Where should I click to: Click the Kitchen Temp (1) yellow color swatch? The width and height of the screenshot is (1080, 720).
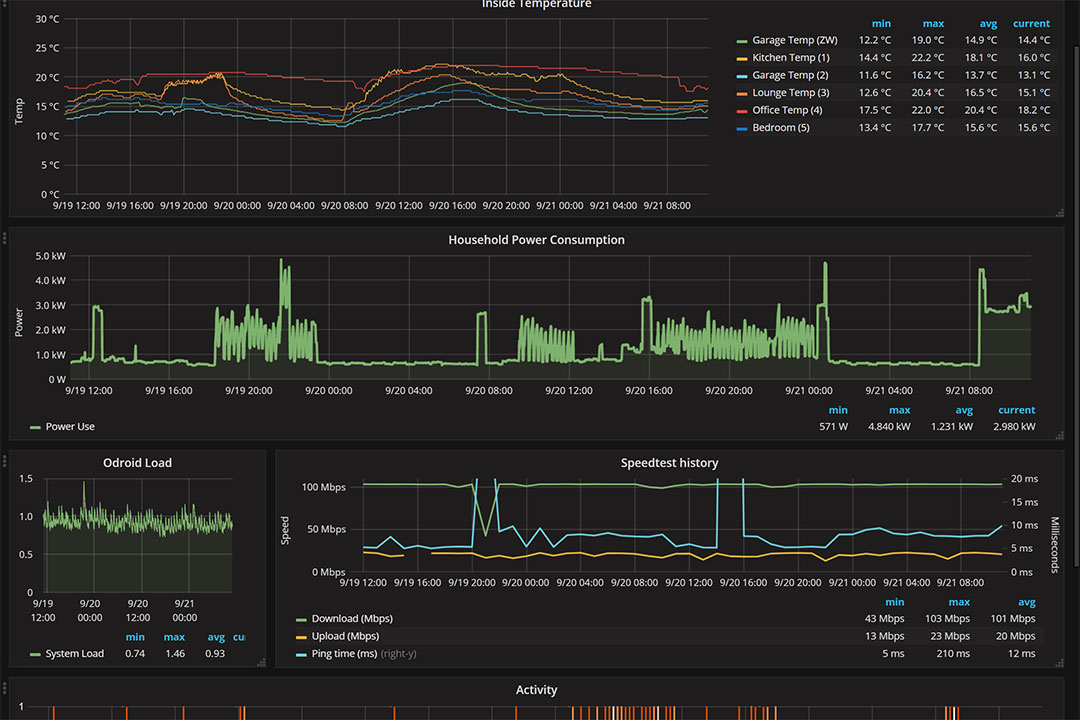tap(741, 58)
